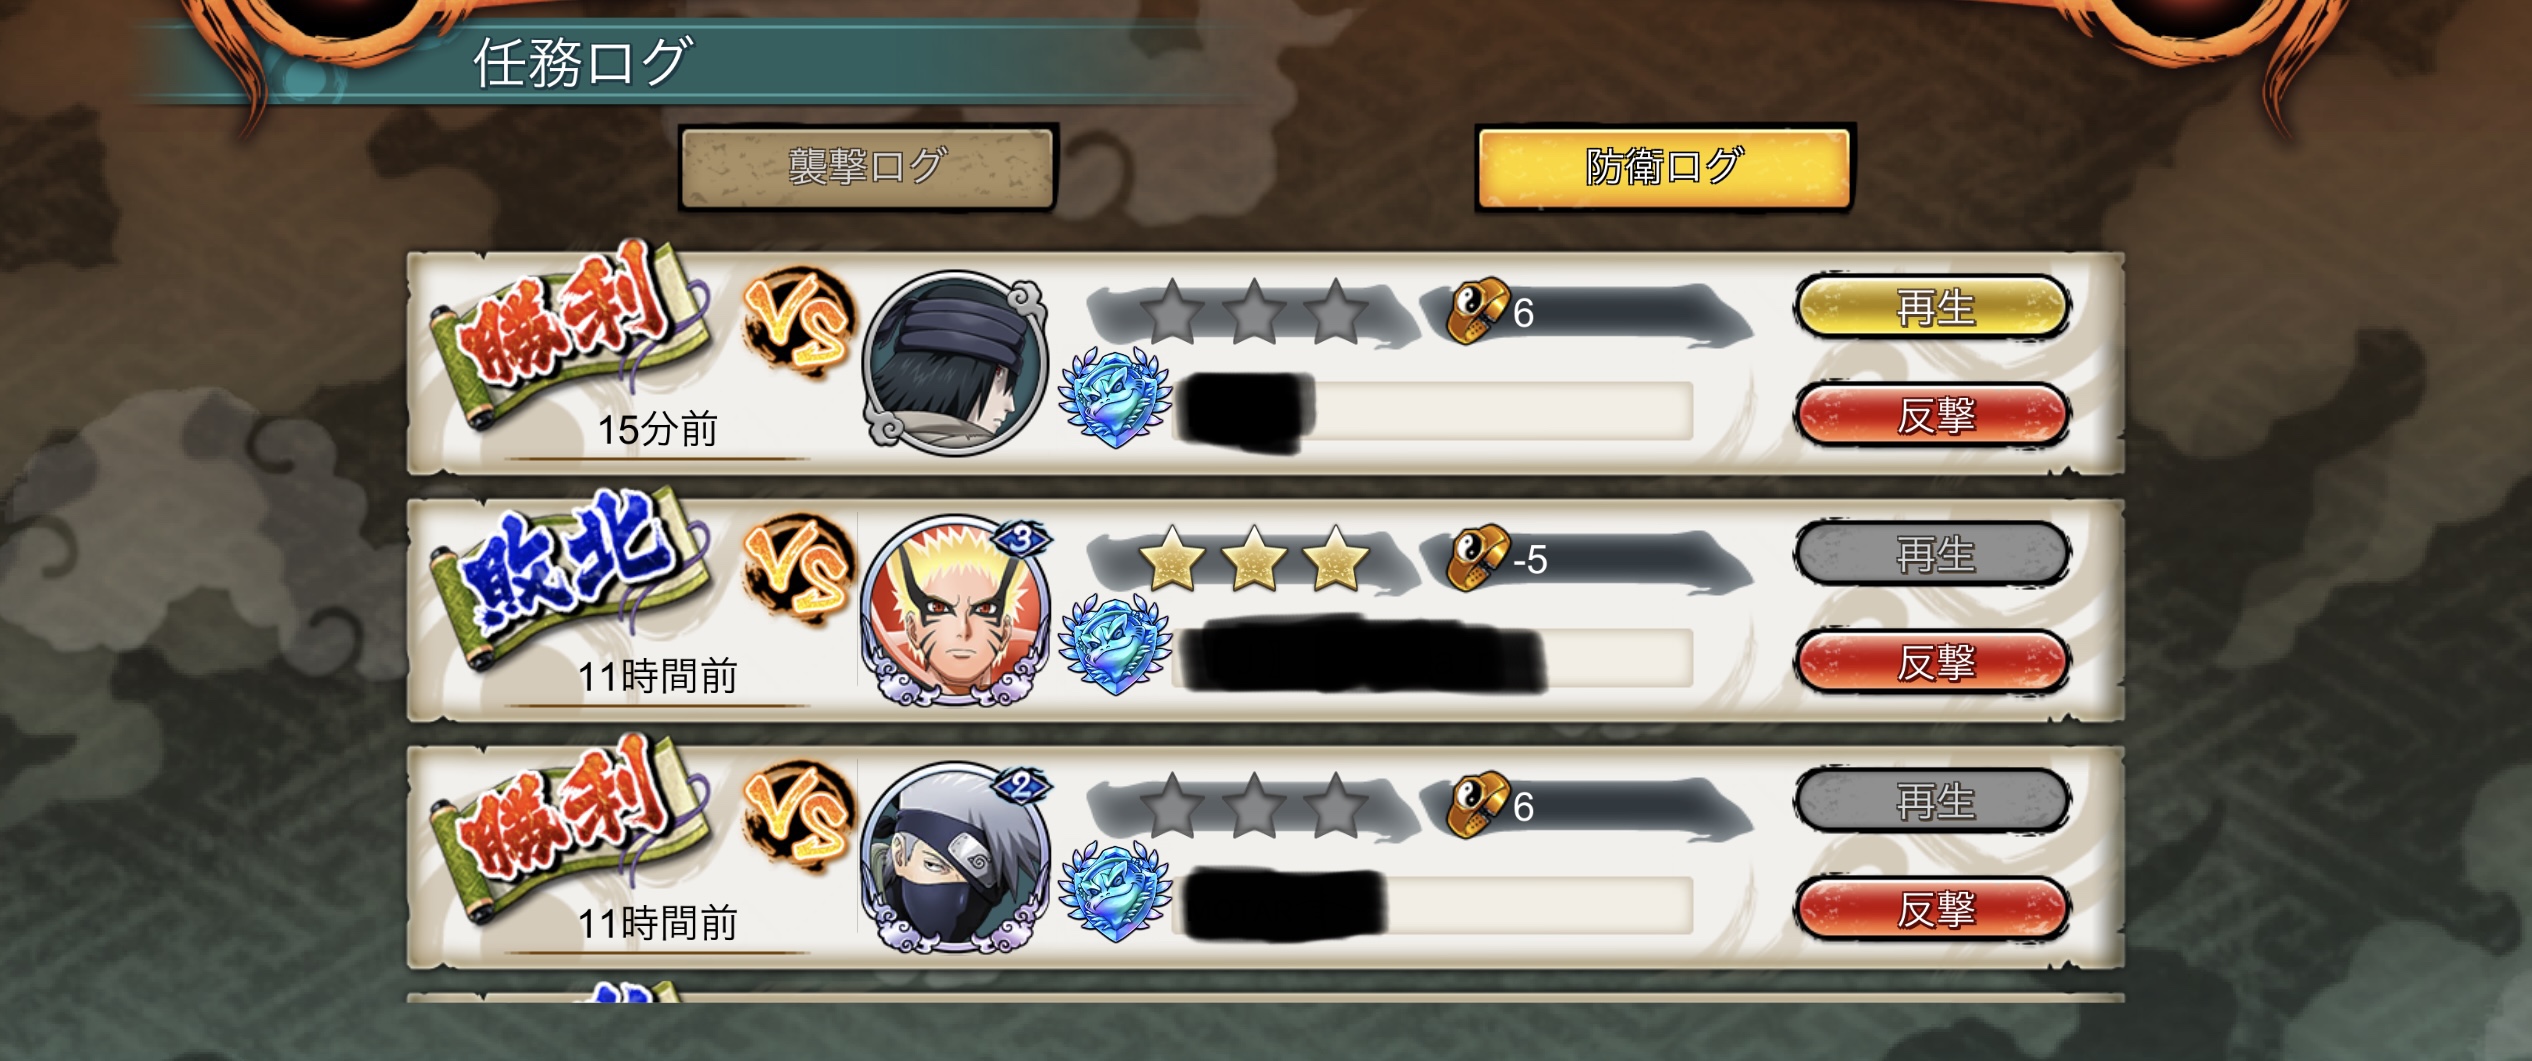Select the 防衛ログ tab
2532x1061 pixels.
click(x=1665, y=167)
